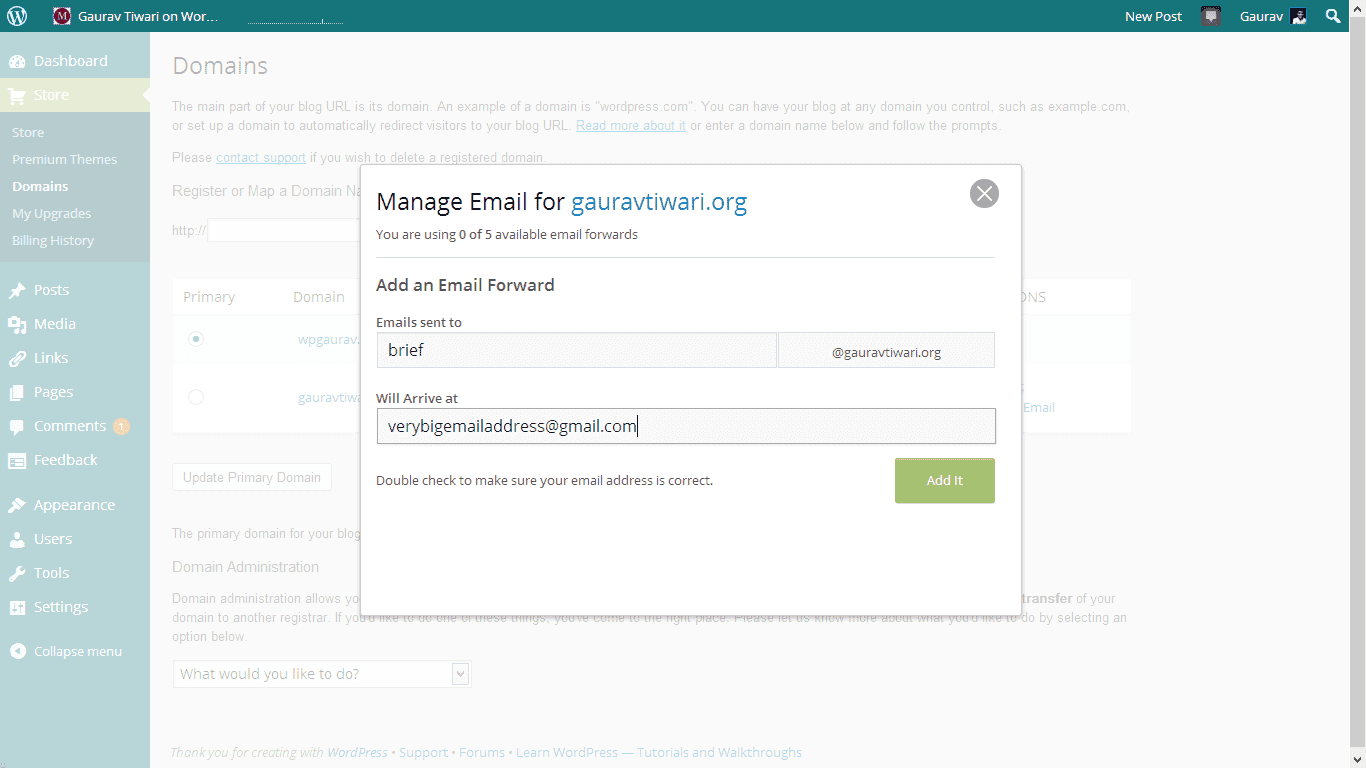Click the New Post link
The height and width of the screenshot is (768, 1366).
coord(1153,16)
